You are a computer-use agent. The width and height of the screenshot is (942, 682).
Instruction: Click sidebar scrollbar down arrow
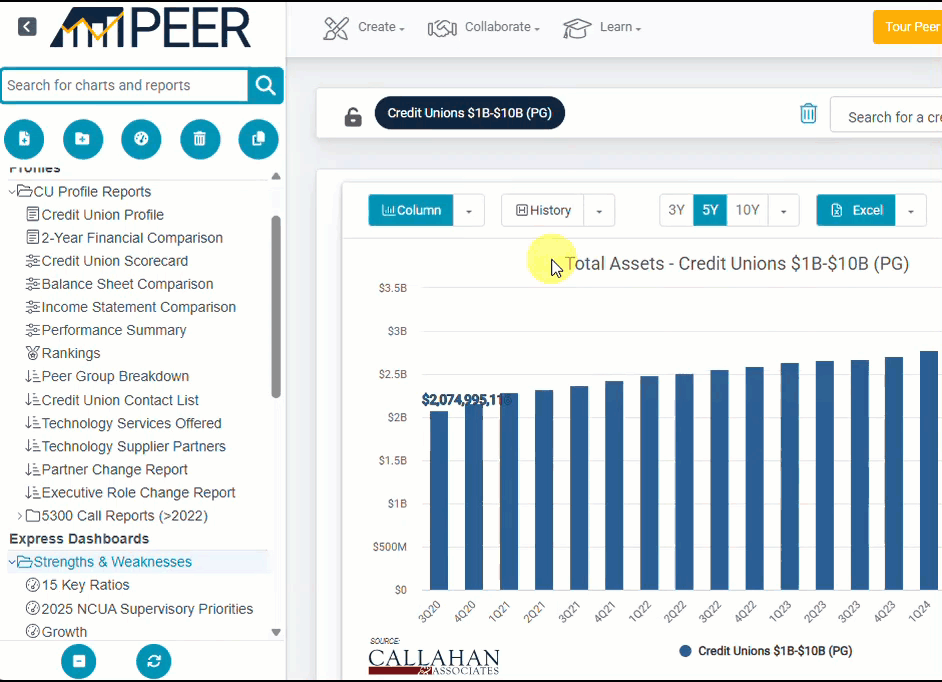click(276, 632)
